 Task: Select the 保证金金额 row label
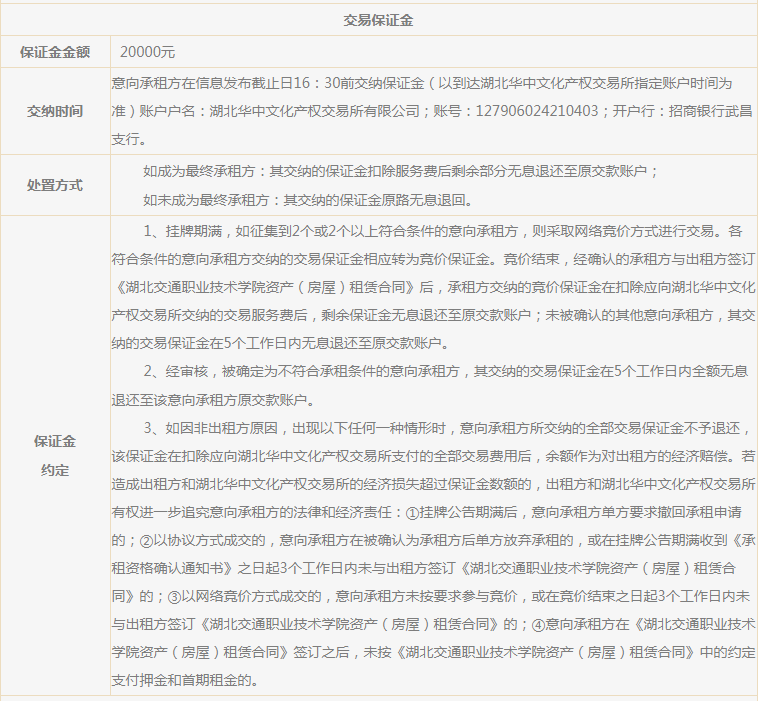pos(55,52)
